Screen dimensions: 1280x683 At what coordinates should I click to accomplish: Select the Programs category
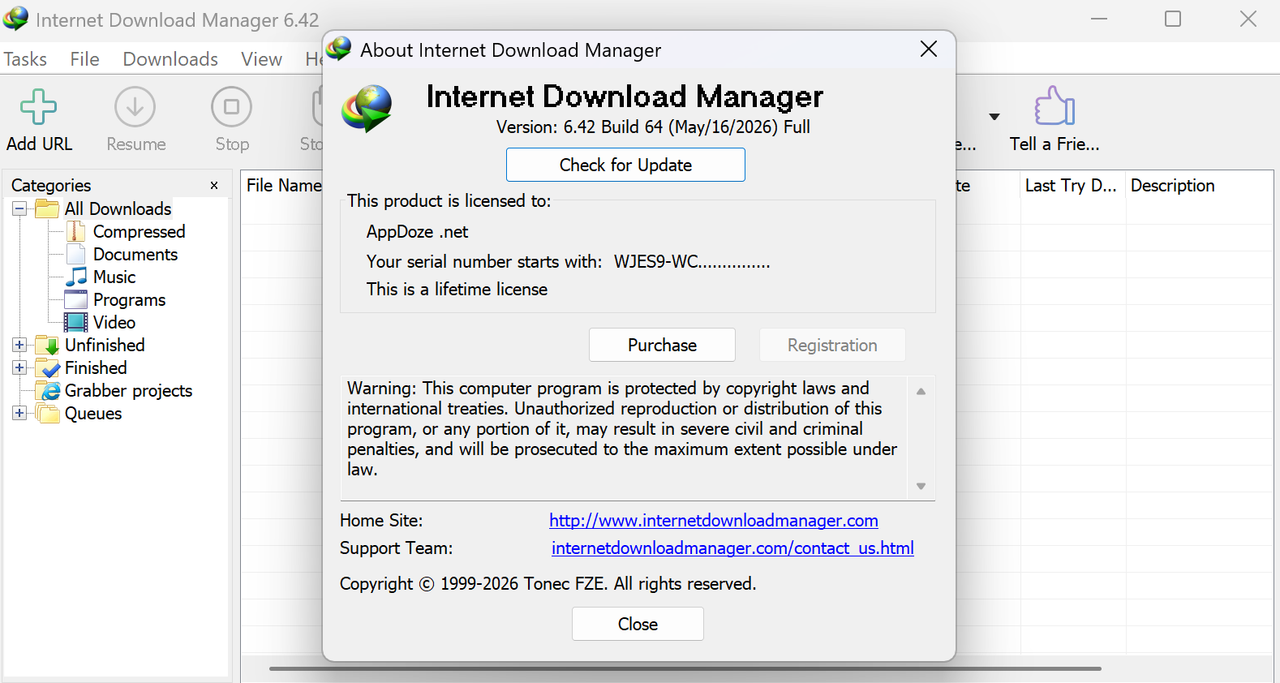point(129,300)
